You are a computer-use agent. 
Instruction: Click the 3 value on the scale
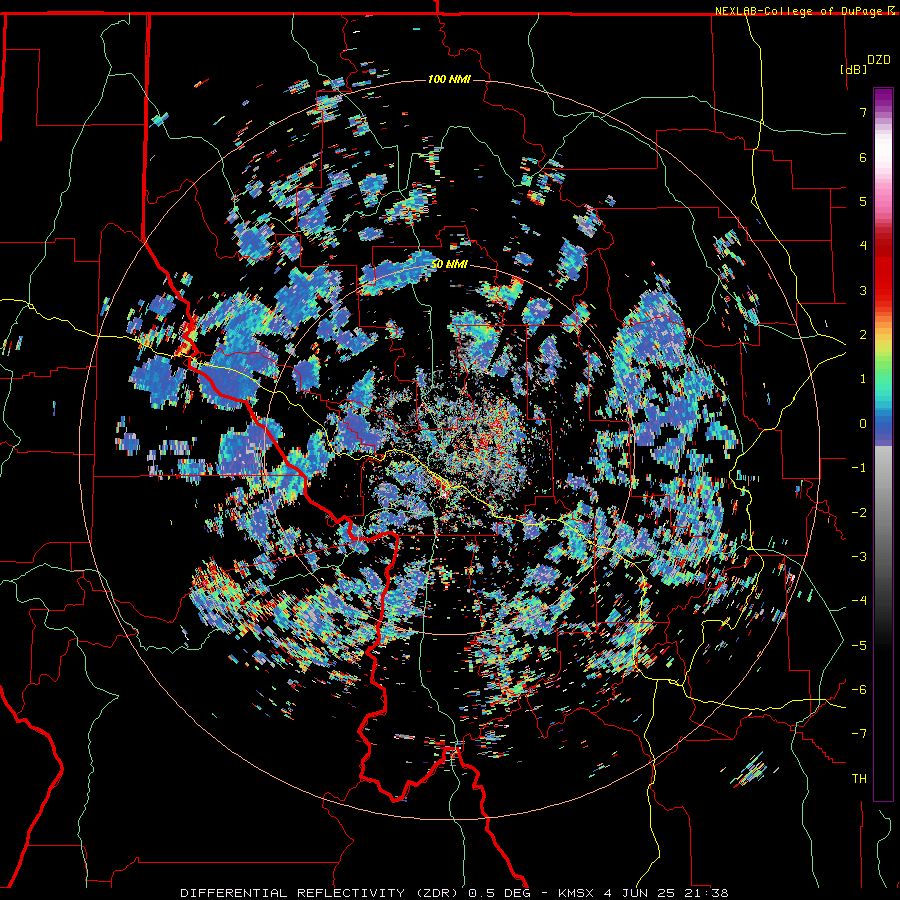coord(863,290)
